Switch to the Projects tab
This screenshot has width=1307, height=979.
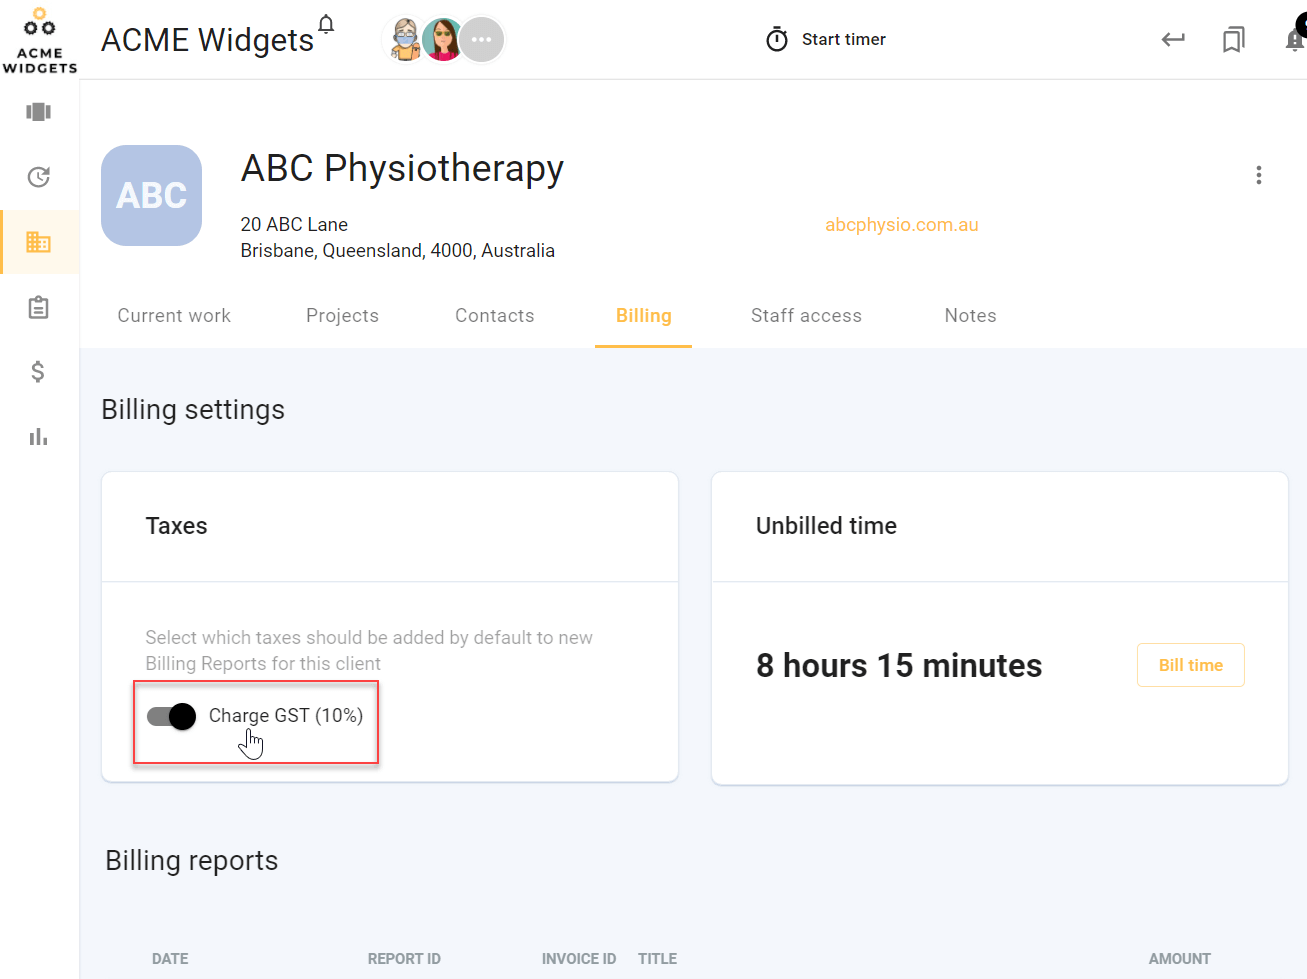342,316
